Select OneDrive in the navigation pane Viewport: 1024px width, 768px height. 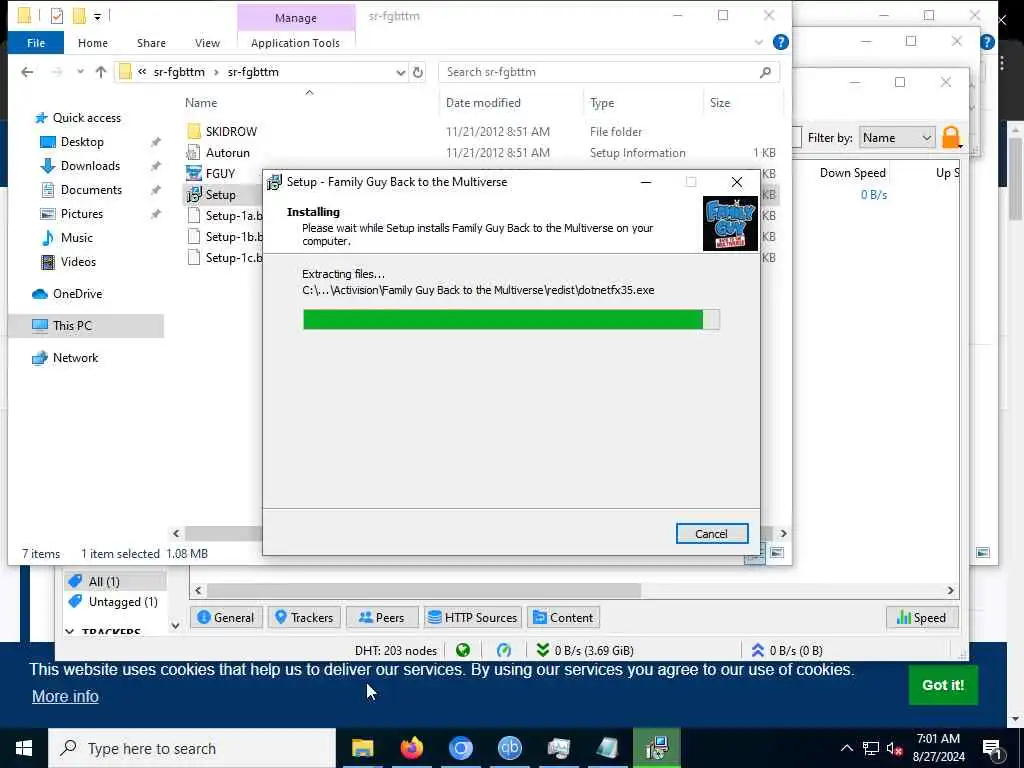click(x=77, y=294)
